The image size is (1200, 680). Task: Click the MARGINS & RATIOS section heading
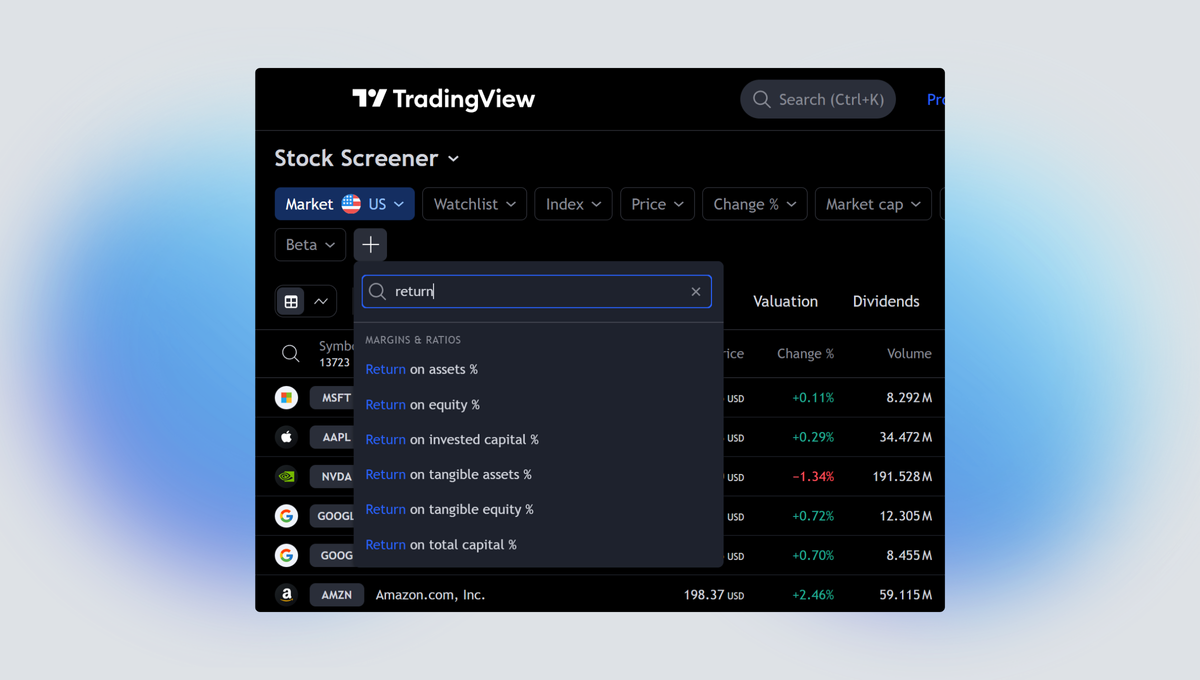[413, 340]
